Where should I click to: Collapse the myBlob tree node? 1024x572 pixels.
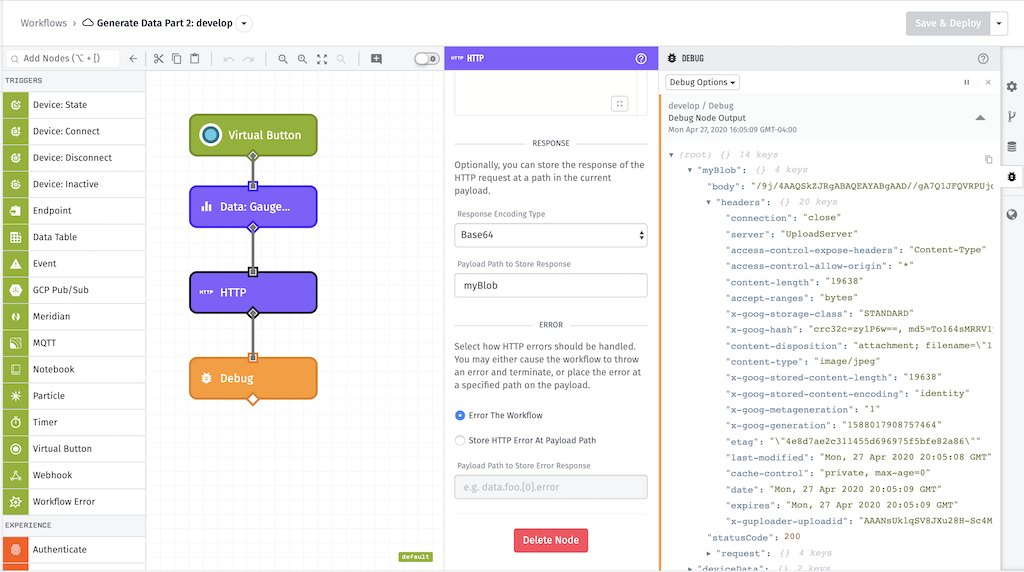tap(690, 170)
